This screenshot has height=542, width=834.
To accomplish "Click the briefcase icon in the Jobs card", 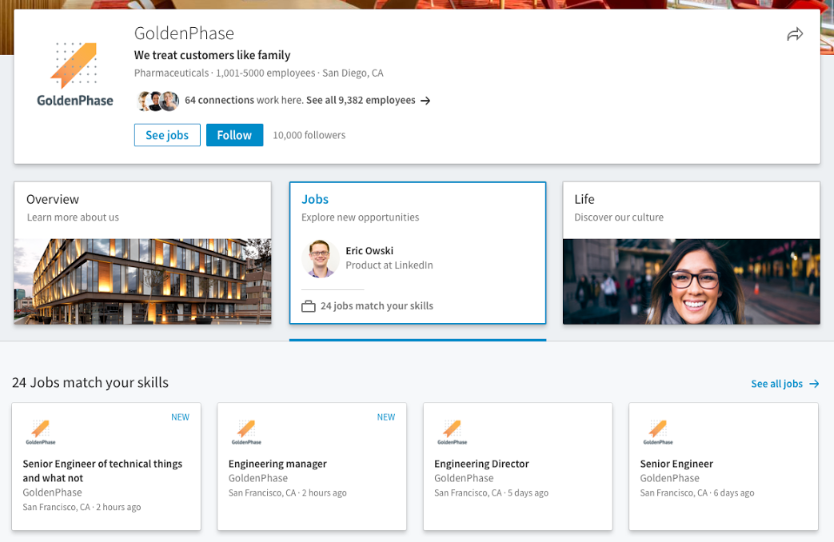I will pyautogui.click(x=308, y=306).
